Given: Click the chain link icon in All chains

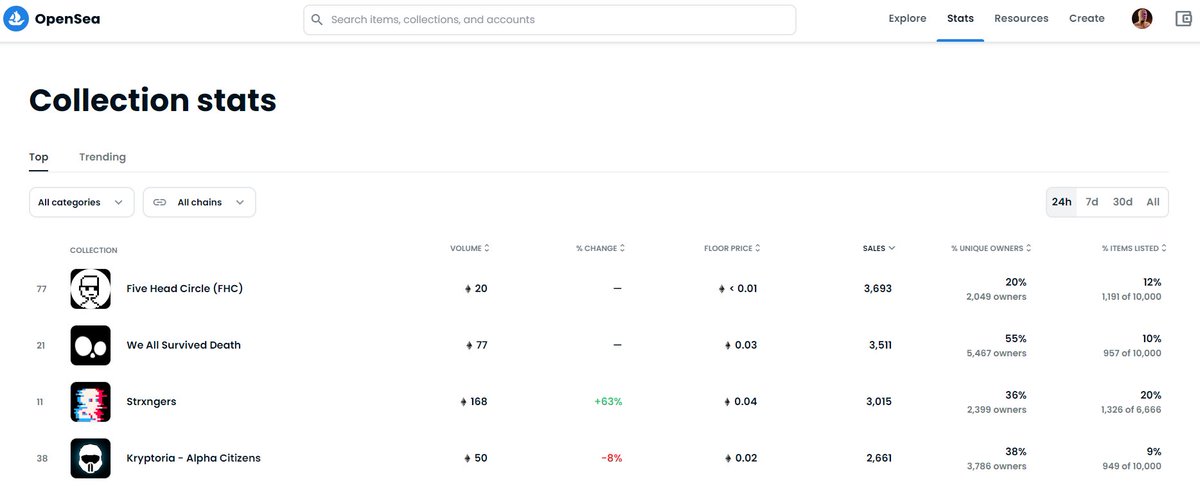Looking at the screenshot, I should coord(160,202).
